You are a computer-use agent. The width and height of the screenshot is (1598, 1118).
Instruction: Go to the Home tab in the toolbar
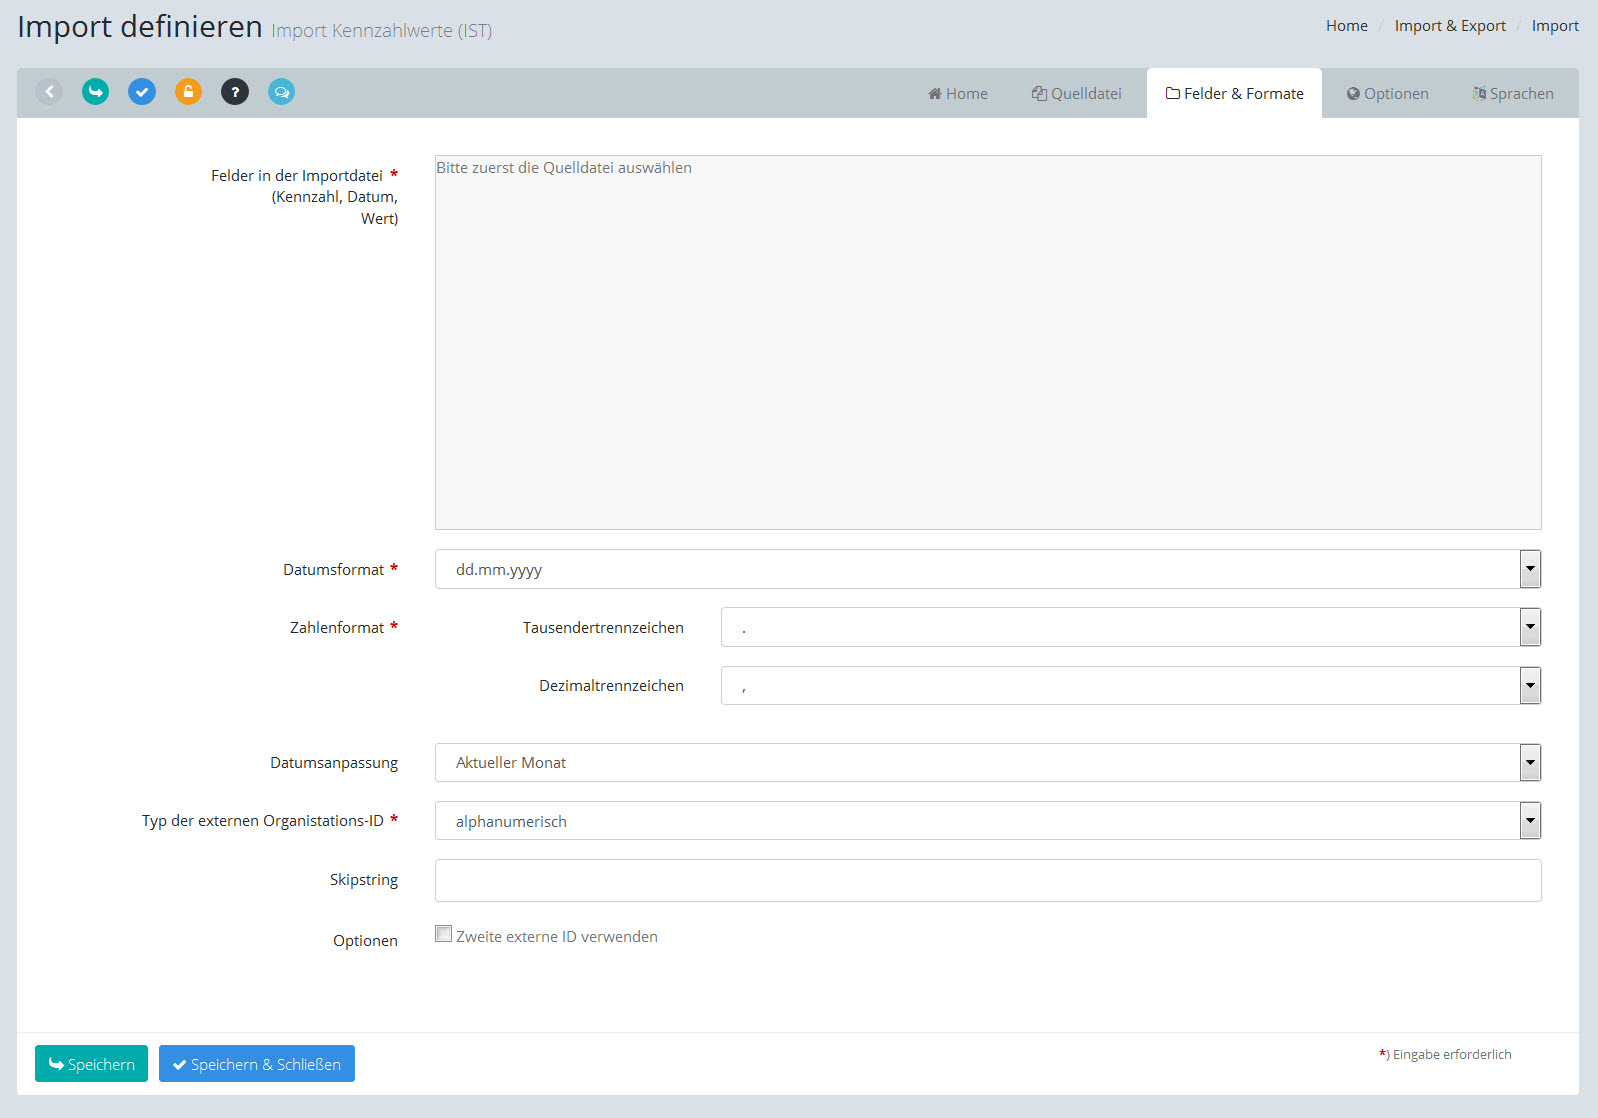tap(957, 94)
